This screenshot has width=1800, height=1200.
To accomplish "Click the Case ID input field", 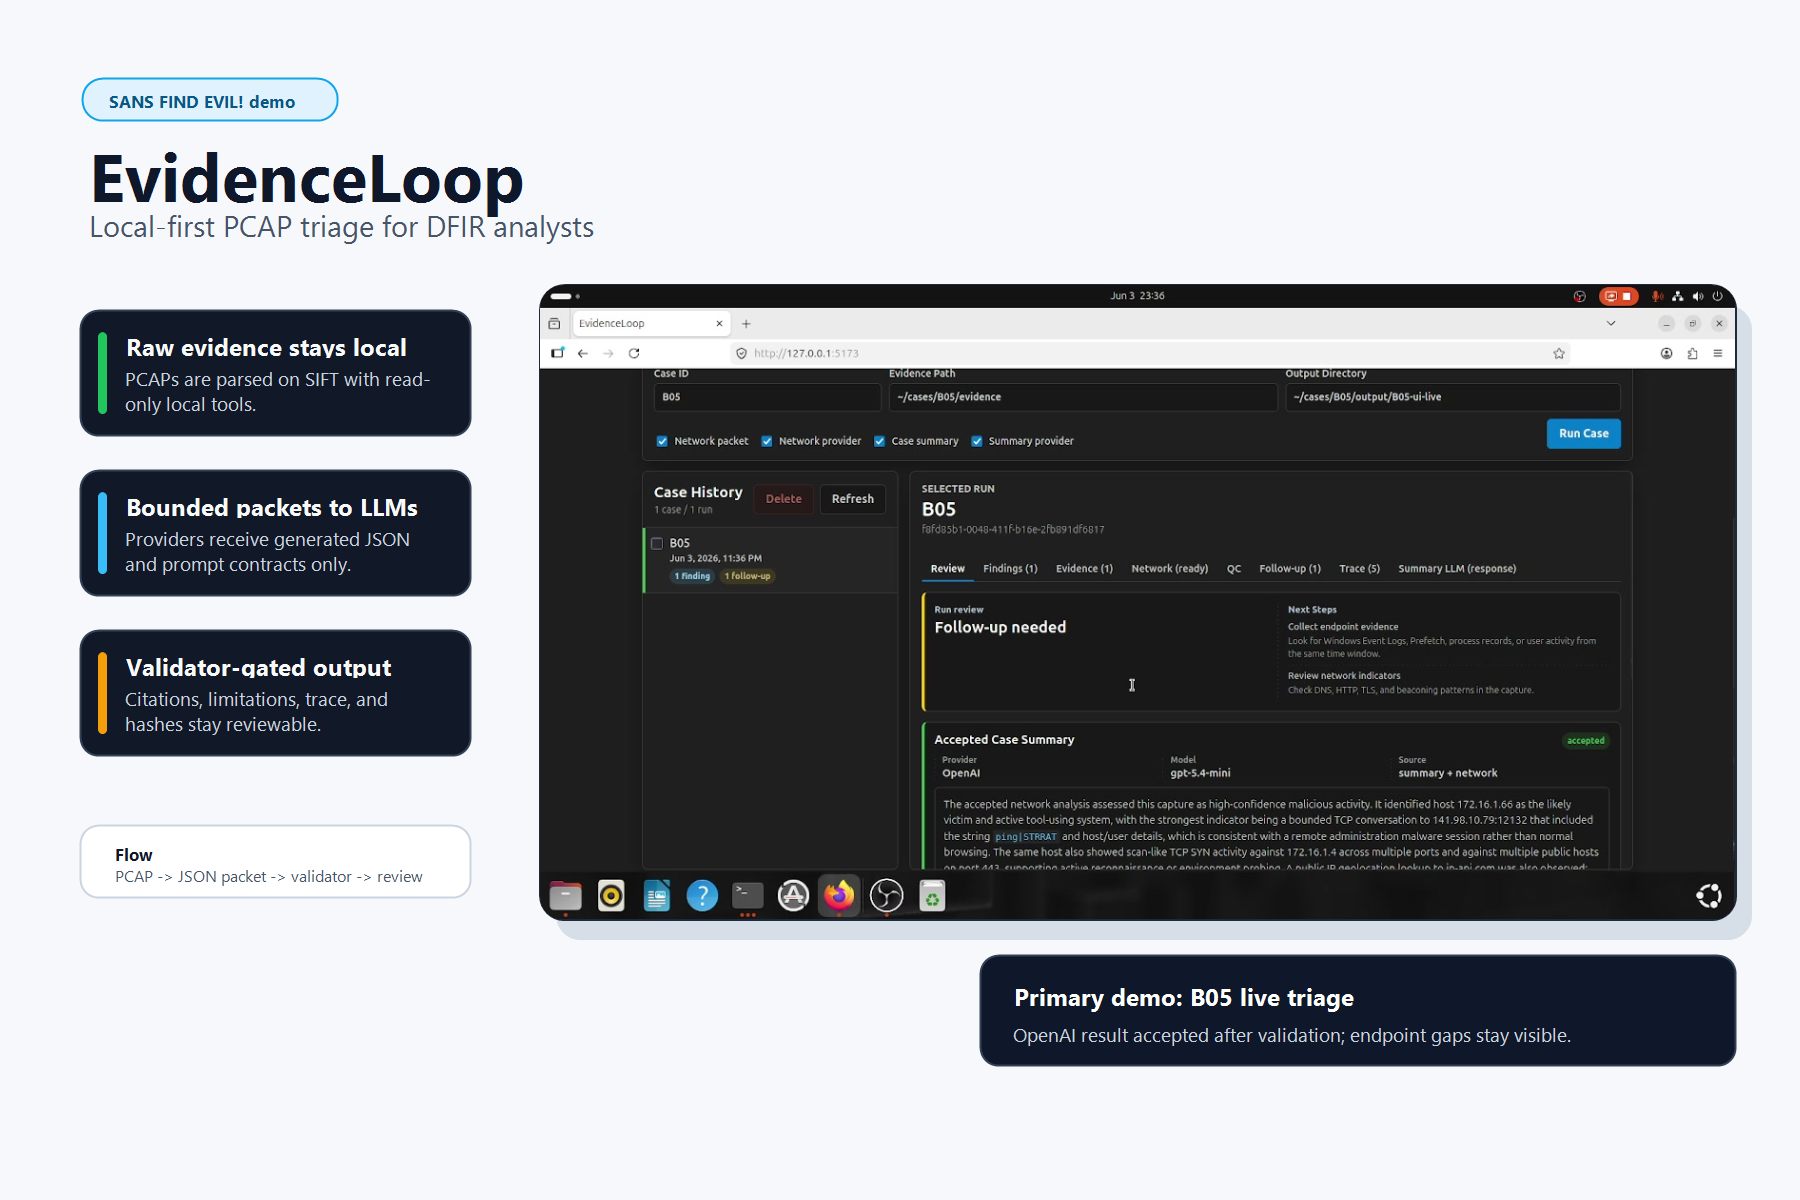I will click(x=767, y=397).
